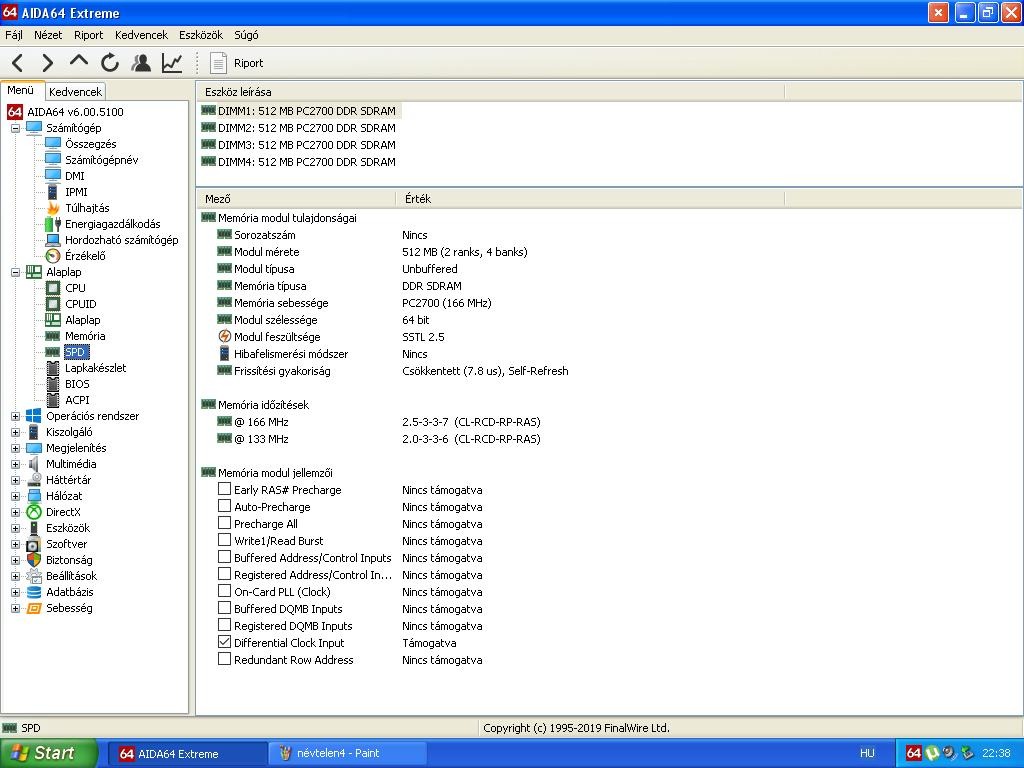Select the Túlhajtás flame icon
Viewport: 1024px width, 768px height.
[53, 208]
